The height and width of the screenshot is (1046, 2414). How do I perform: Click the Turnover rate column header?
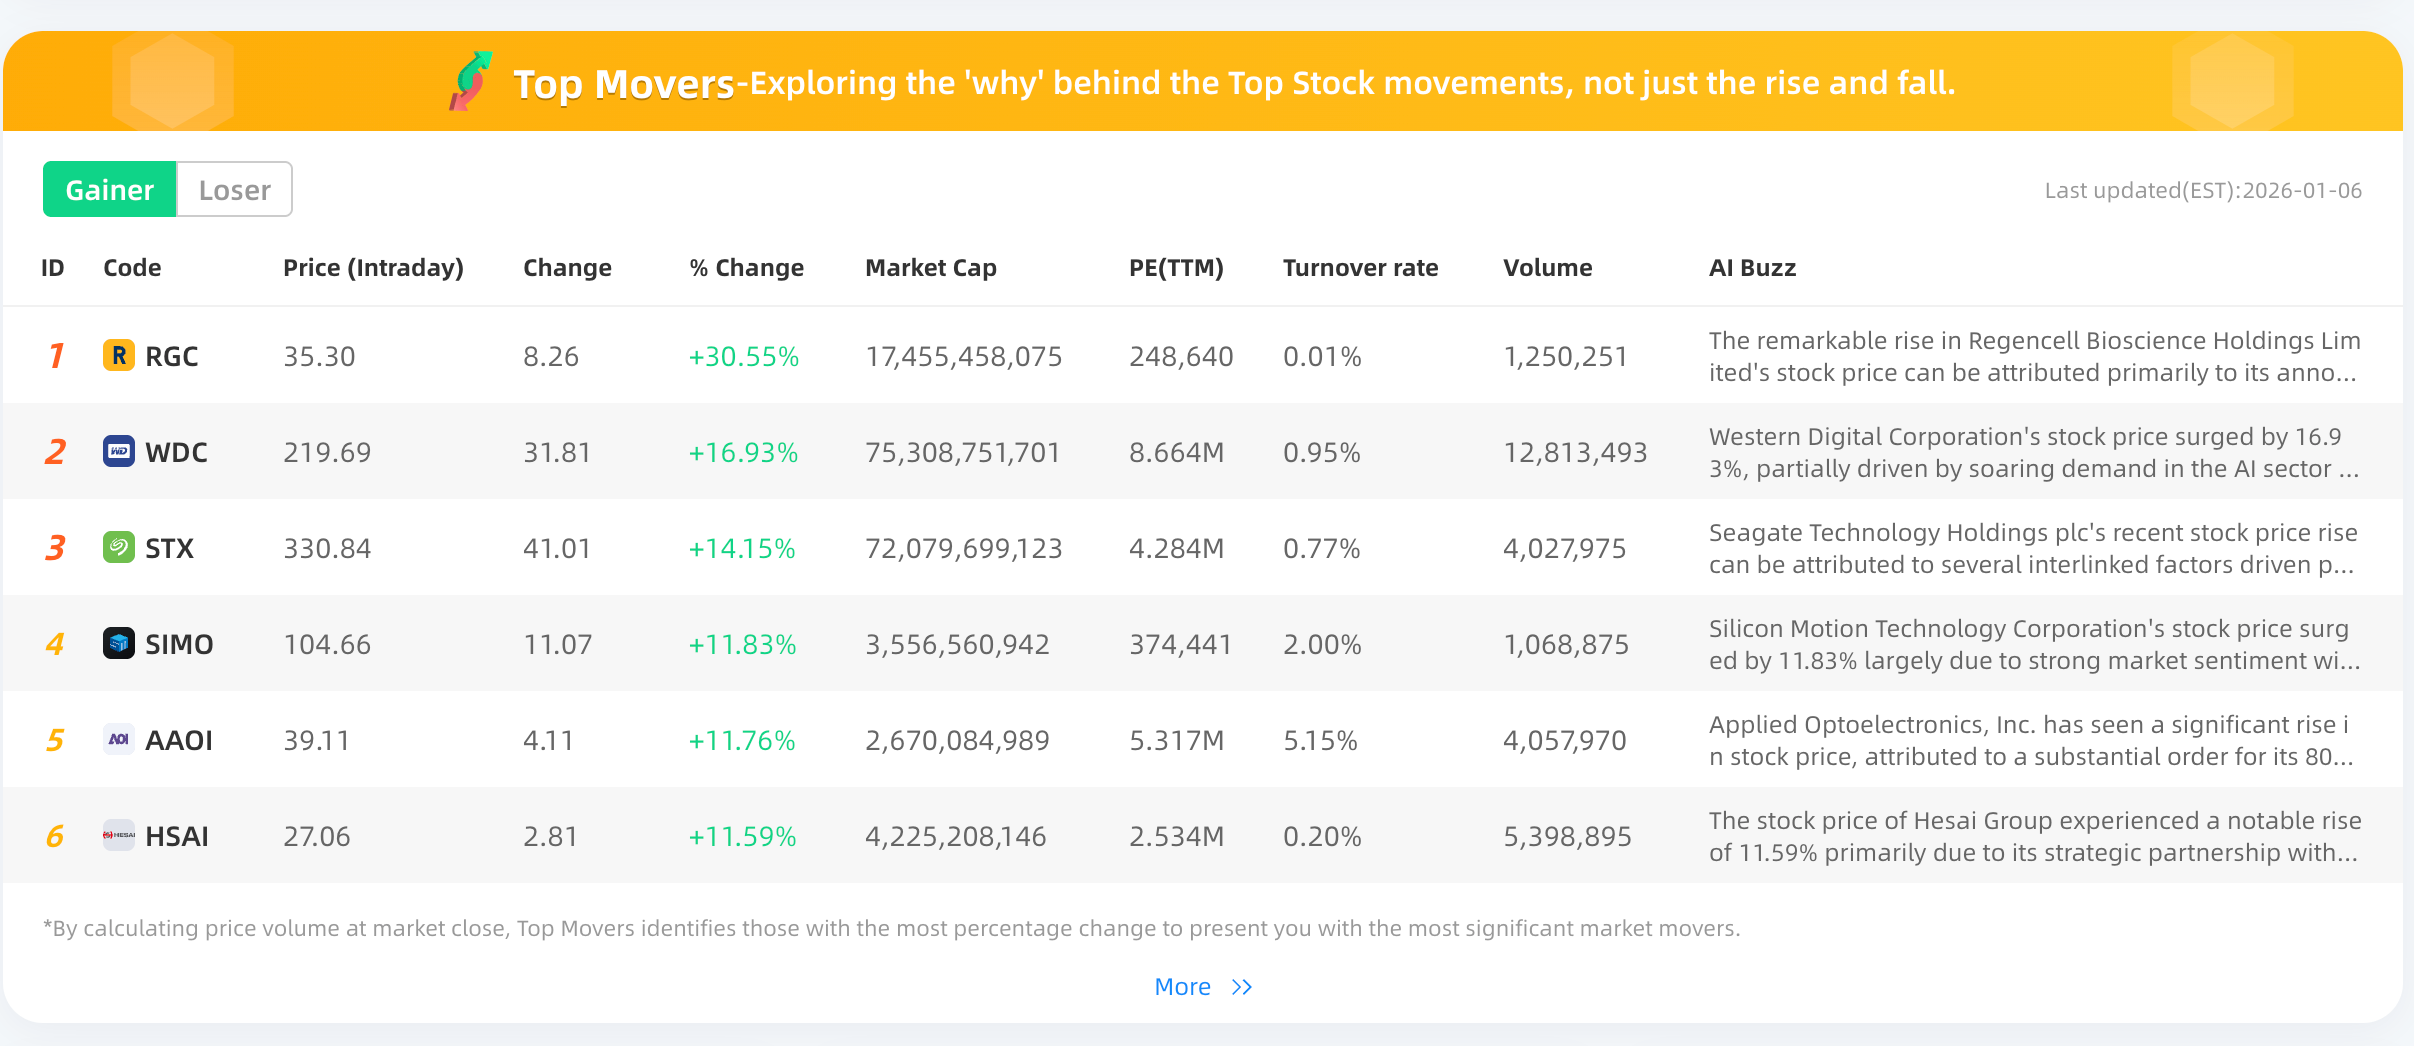[1360, 268]
